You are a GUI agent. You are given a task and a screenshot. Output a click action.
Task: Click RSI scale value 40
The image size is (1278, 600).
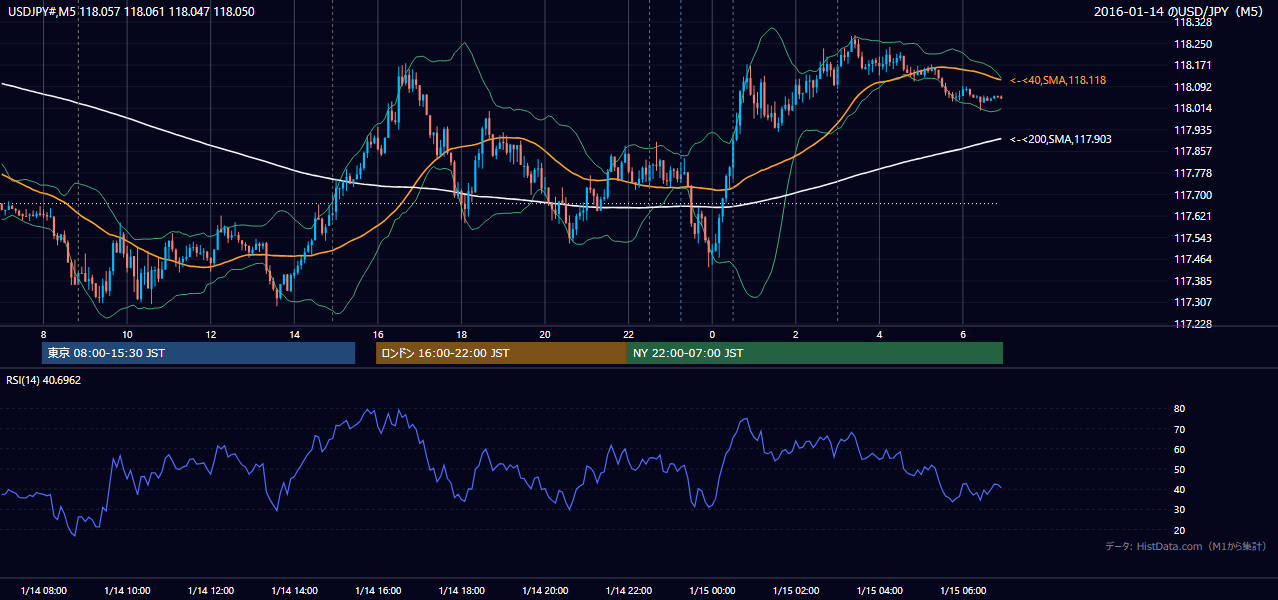point(1179,490)
